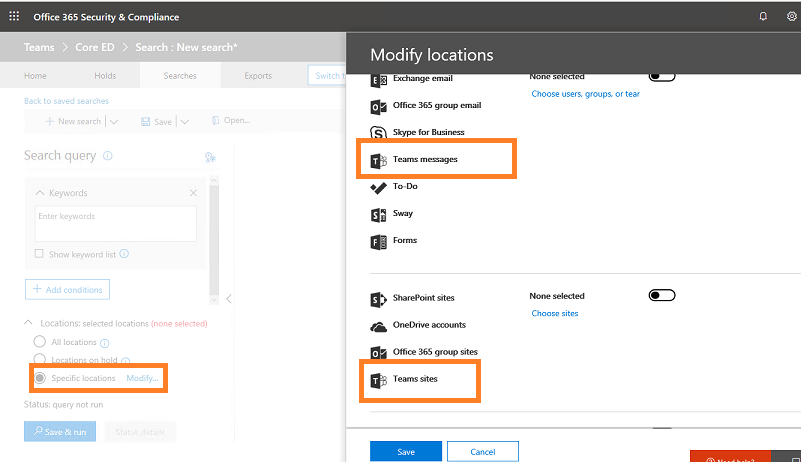Click the To-Do checkmark icon
The width and height of the screenshot is (801, 462).
pos(379,188)
